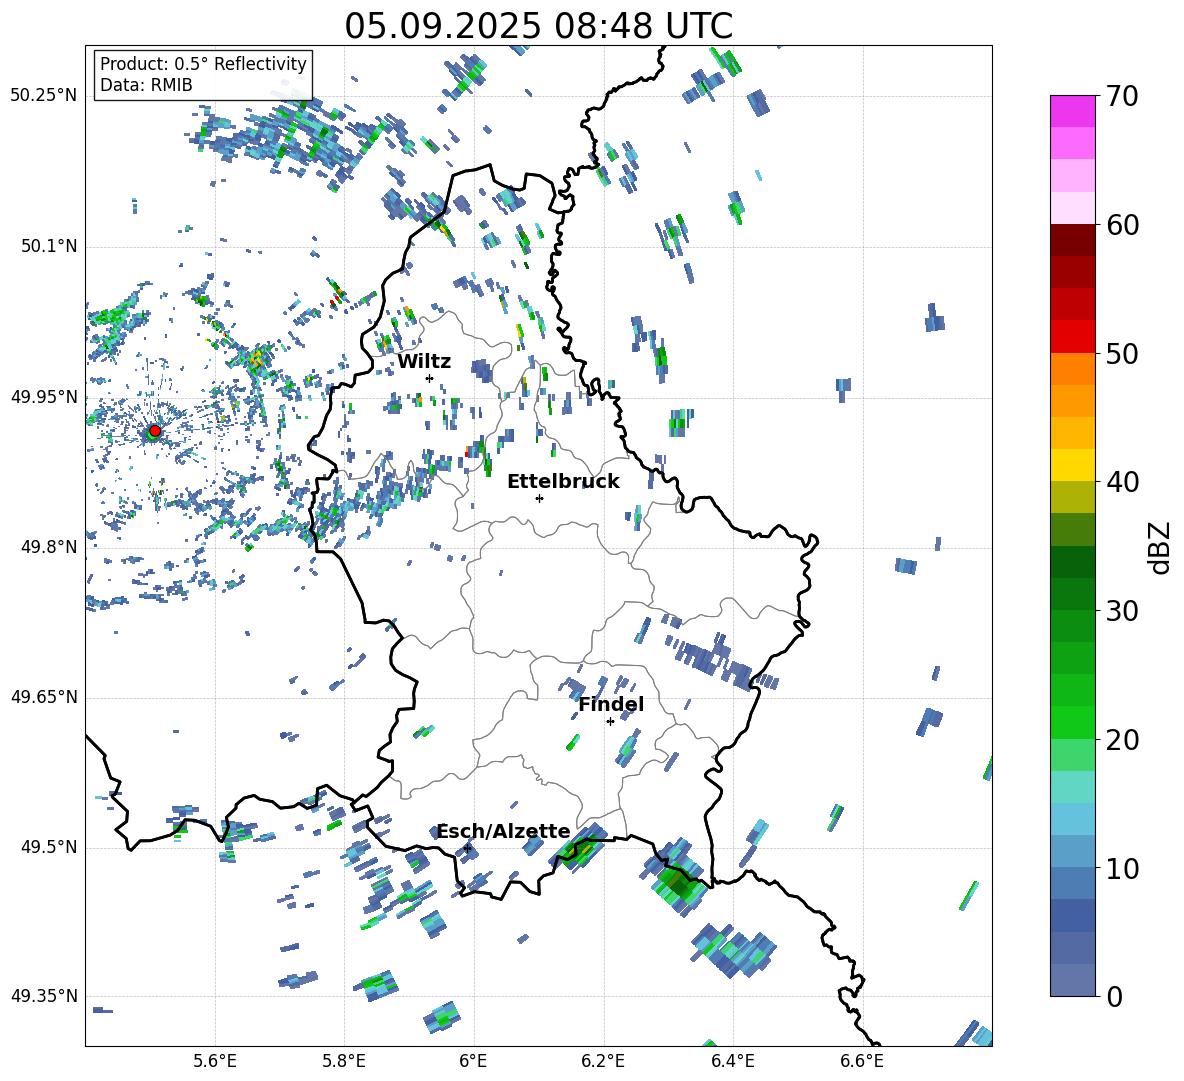Image resolution: width=1184 pixels, height=1081 pixels.
Task: Click the 49.65°N latitude label
Action: (44, 697)
